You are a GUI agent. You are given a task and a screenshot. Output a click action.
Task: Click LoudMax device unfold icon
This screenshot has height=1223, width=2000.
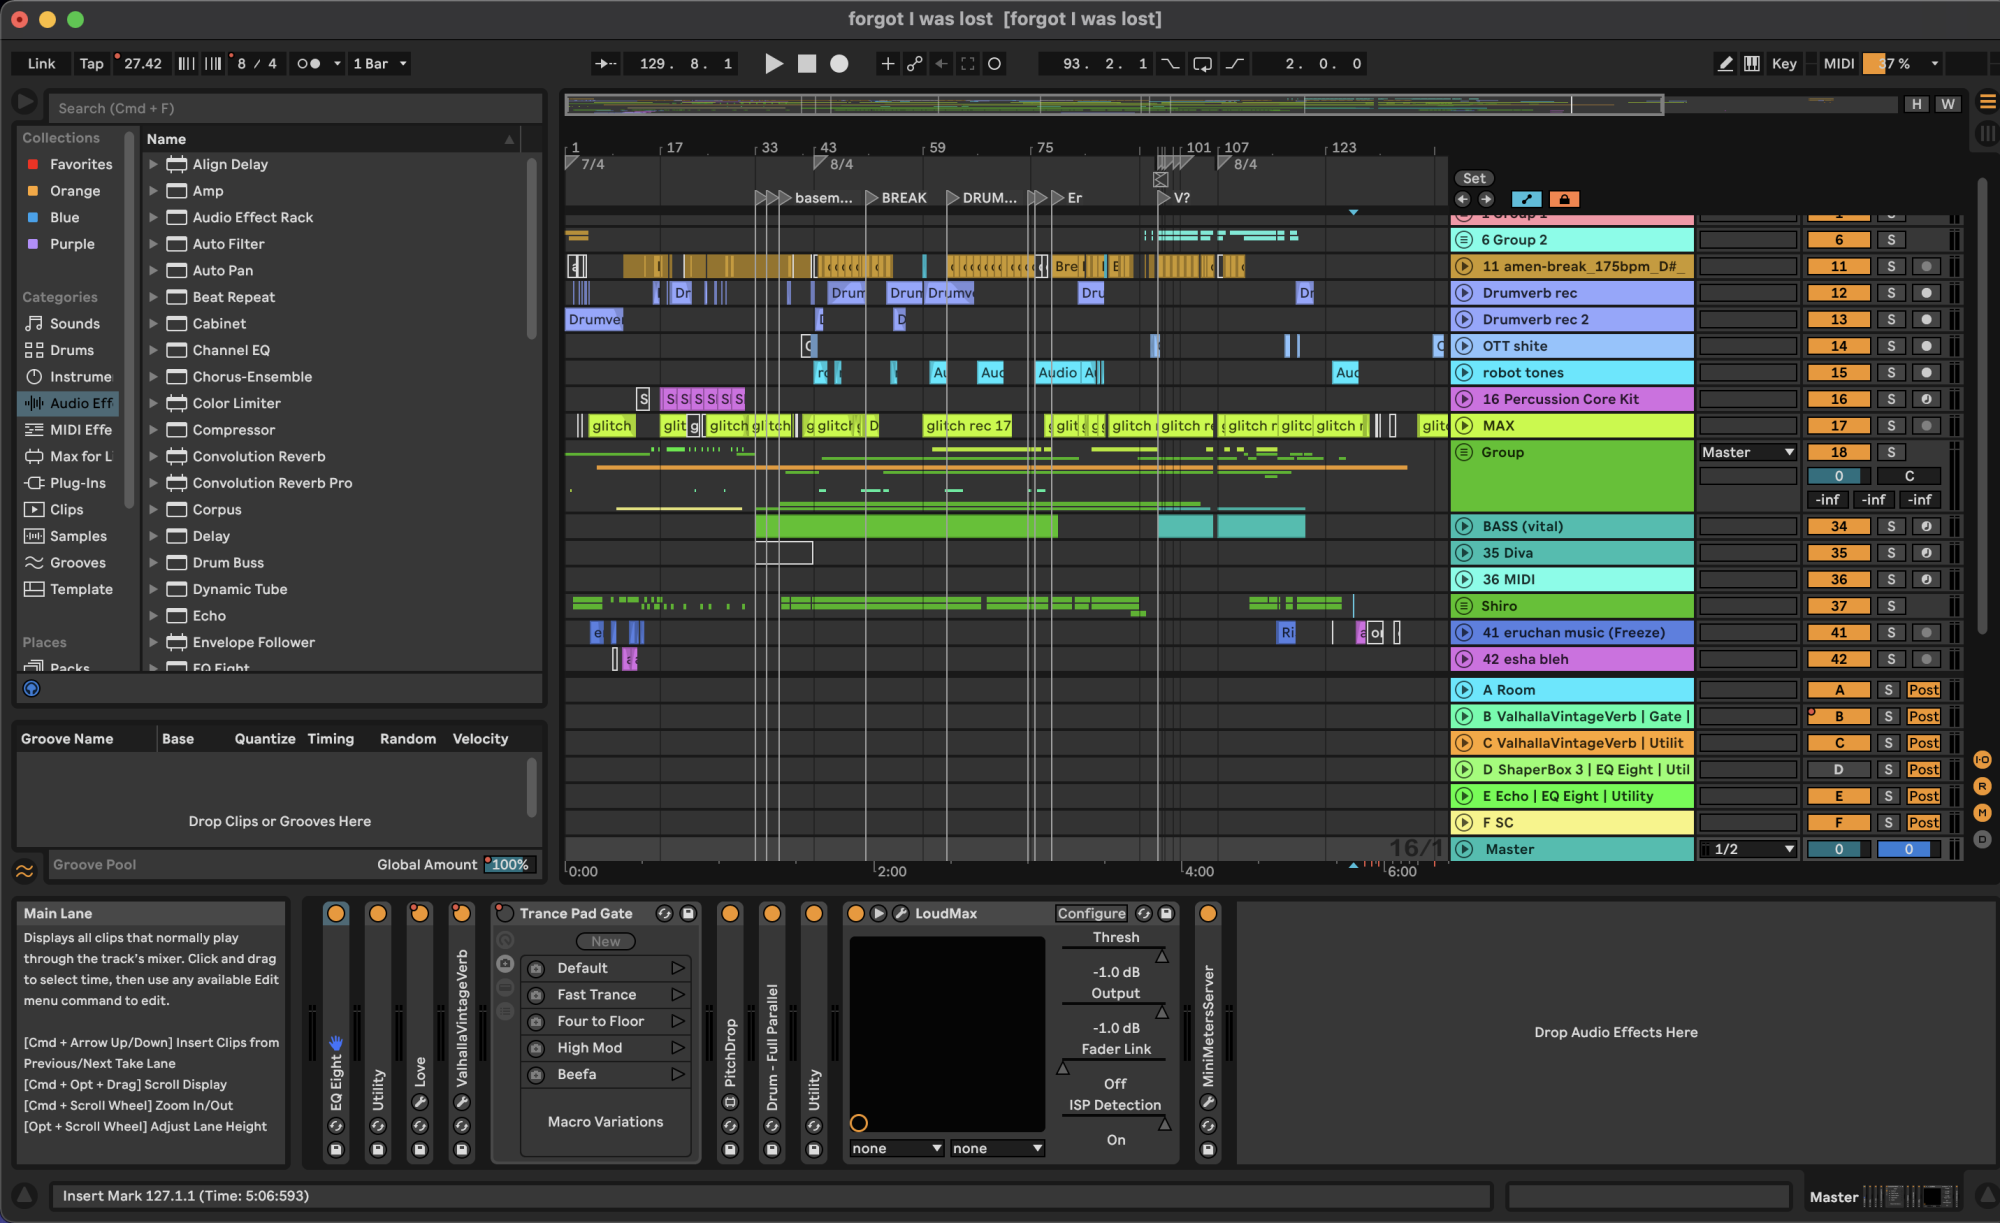[x=878, y=913]
